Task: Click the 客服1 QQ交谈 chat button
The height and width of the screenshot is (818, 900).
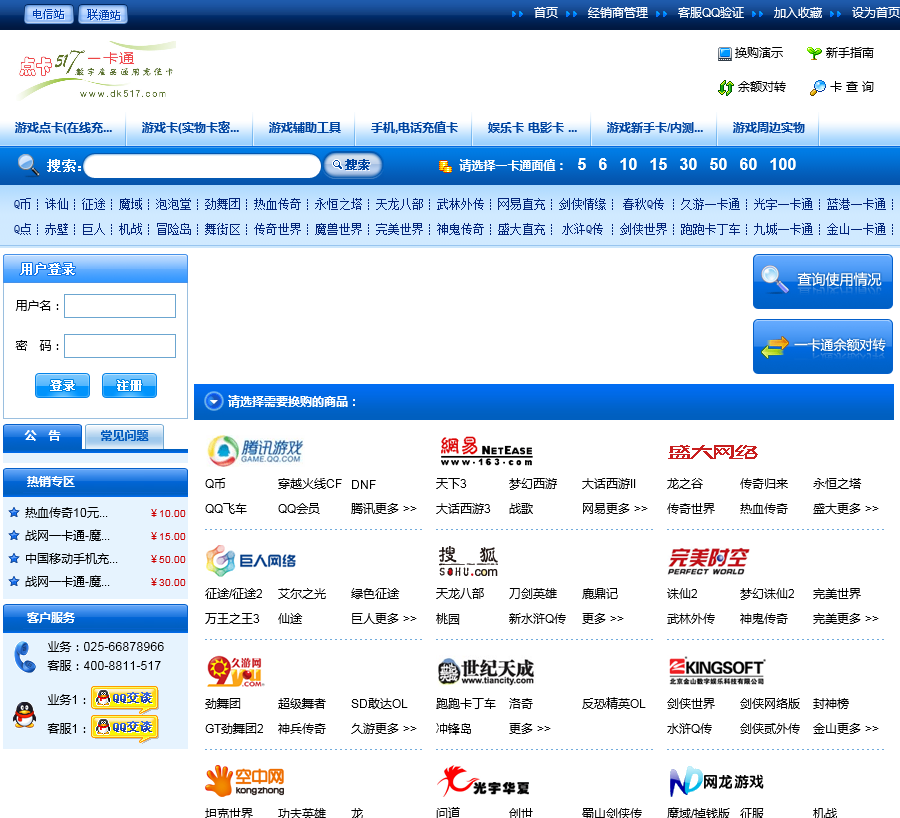Action: [x=125, y=728]
